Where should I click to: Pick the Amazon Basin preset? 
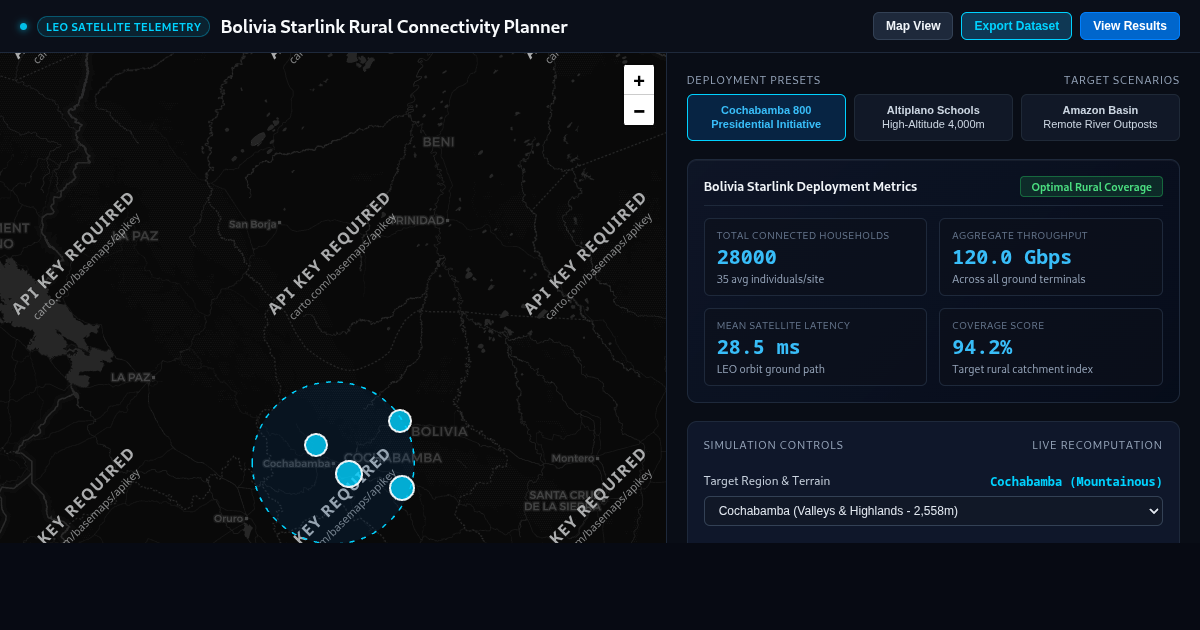click(x=1100, y=117)
